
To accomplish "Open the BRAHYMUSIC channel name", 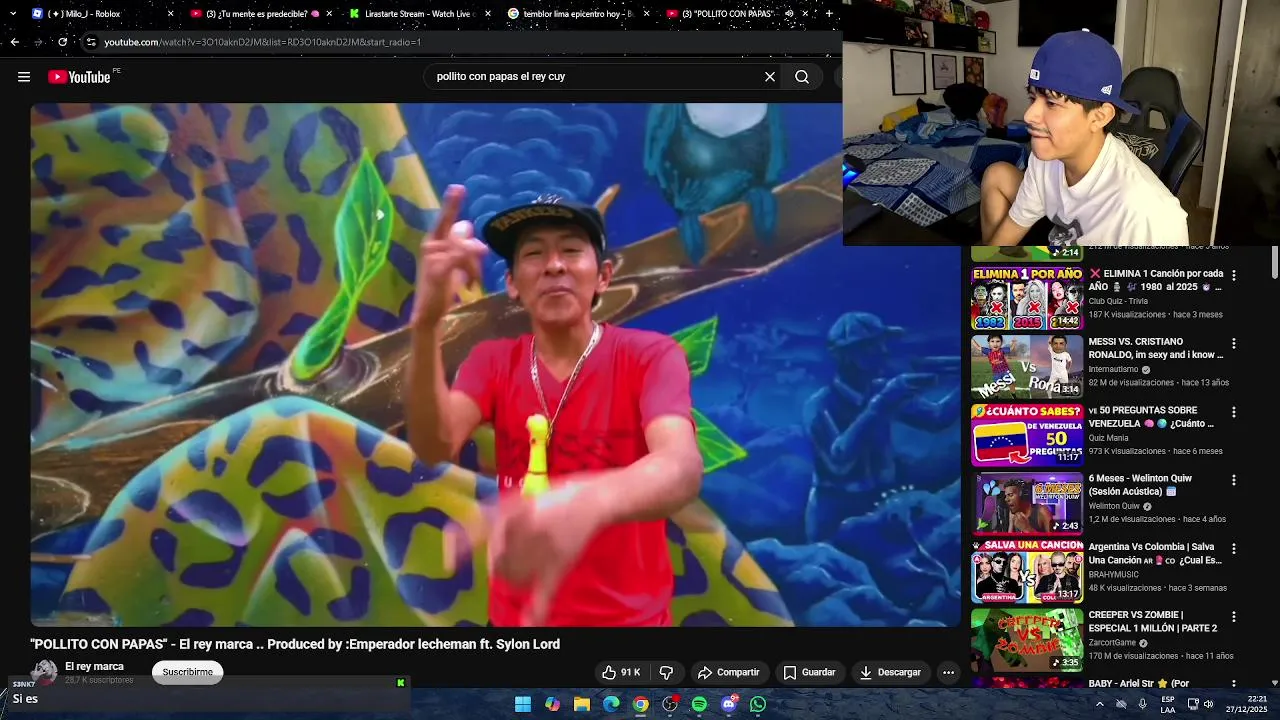I will (x=1114, y=574).
